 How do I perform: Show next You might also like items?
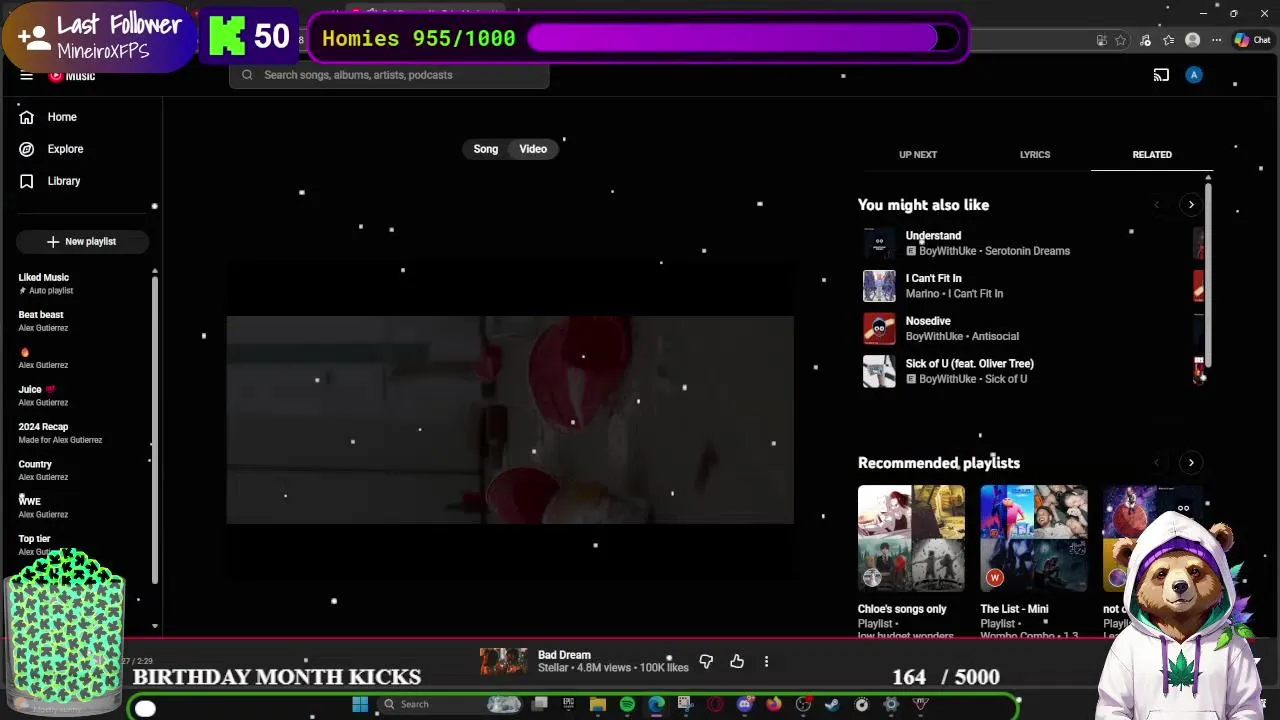coord(1191,205)
